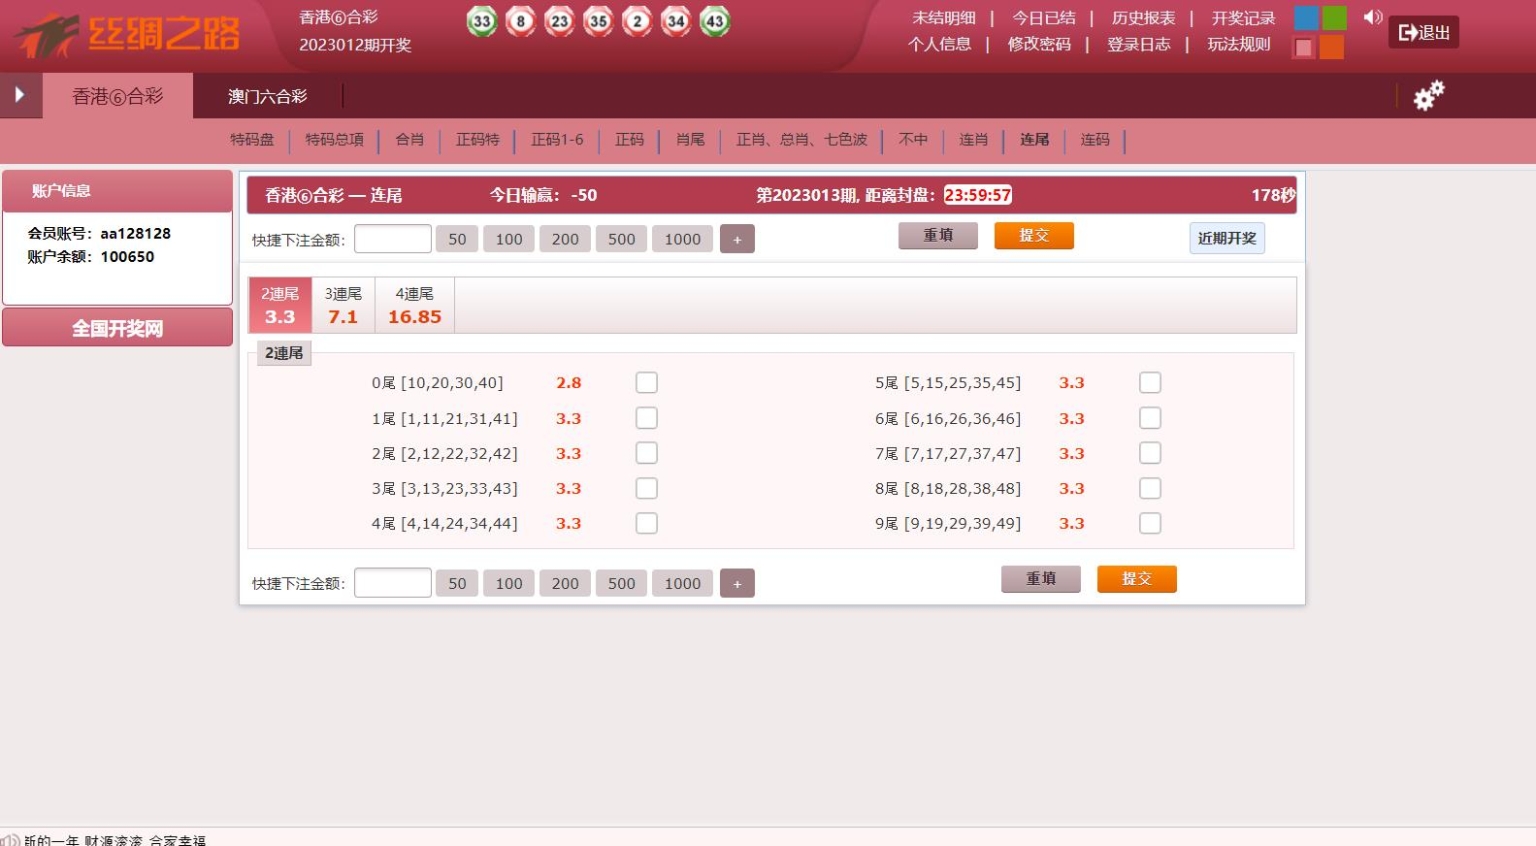Image resolution: width=1536 pixels, height=846 pixels.
Task: Click the sound speaker icon
Action: point(1373,17)
